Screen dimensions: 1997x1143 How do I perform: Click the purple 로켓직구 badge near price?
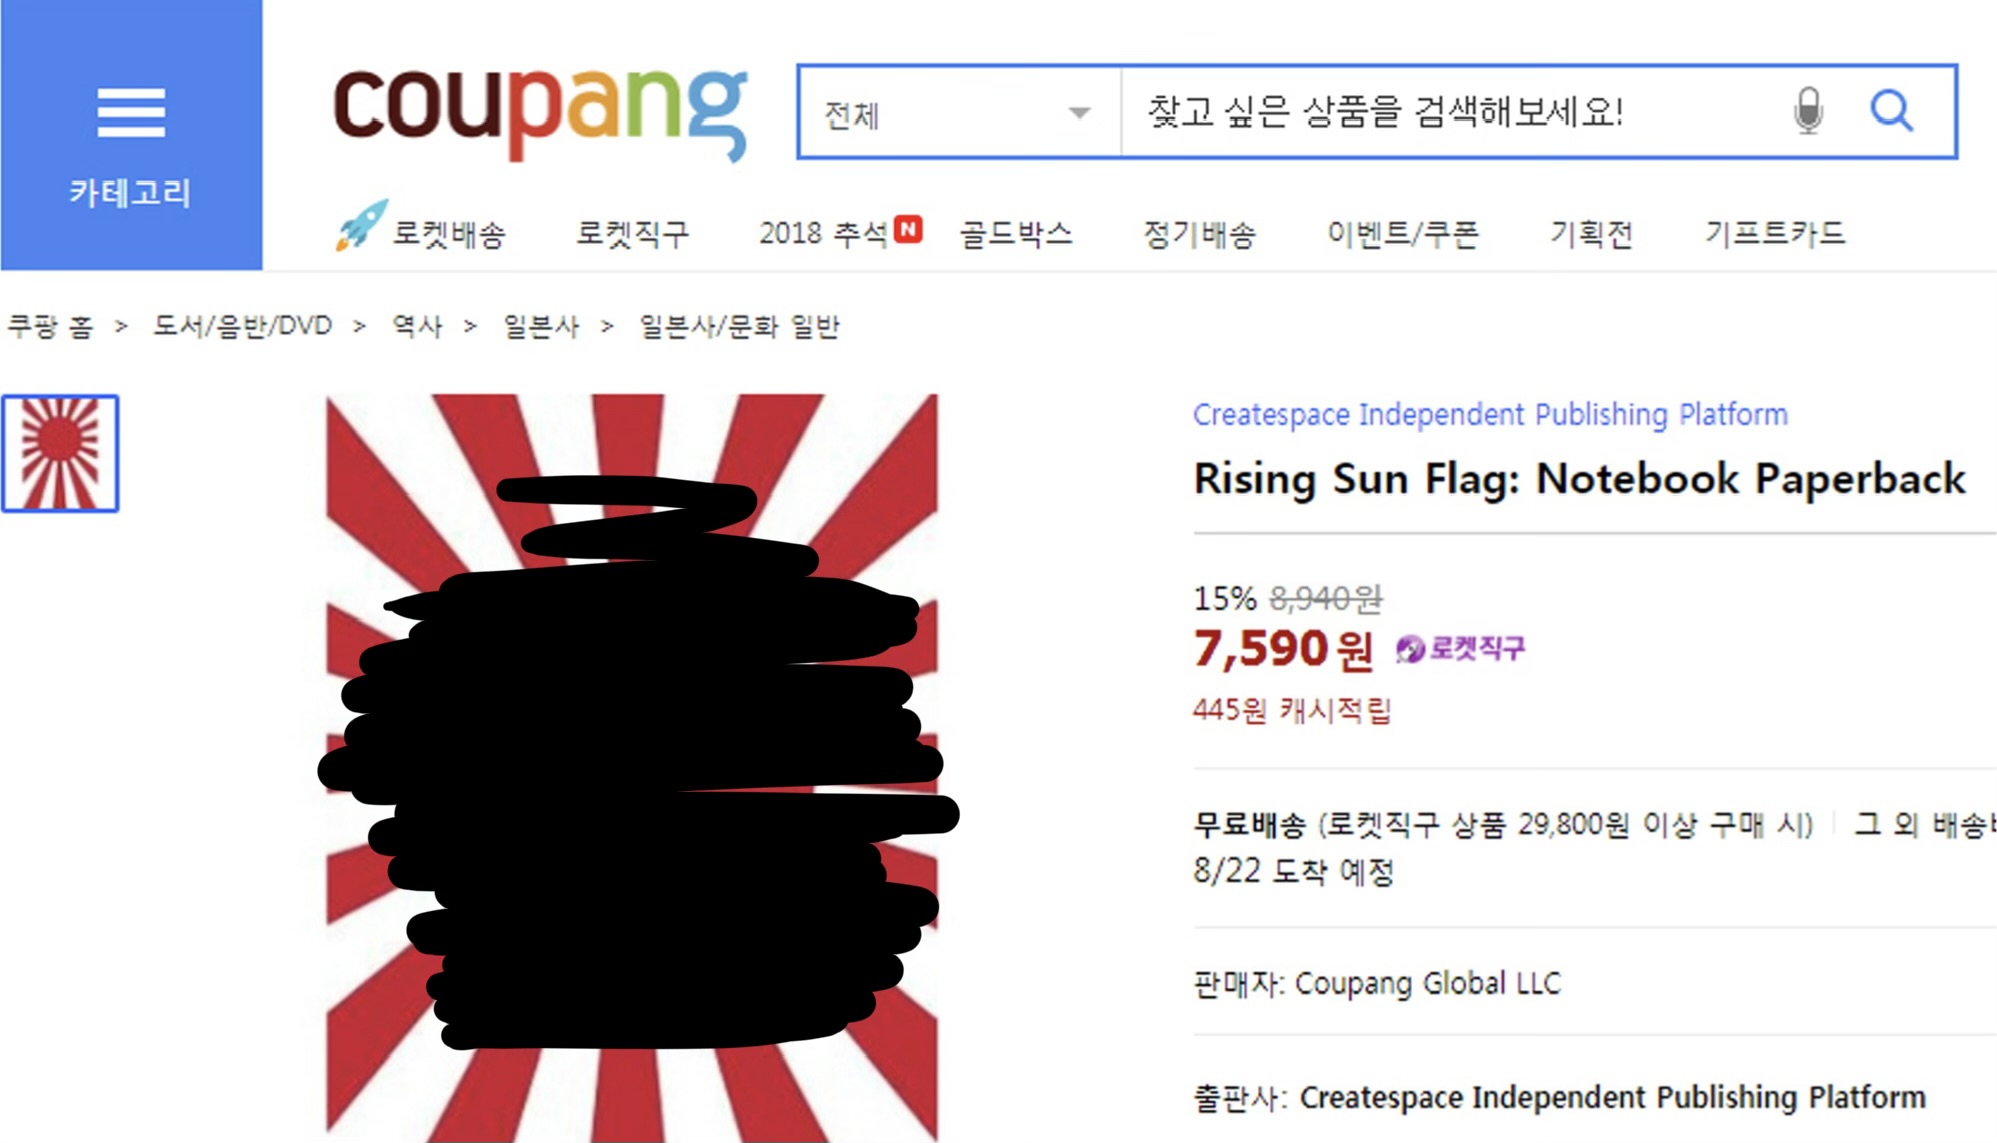(1460, 649)
